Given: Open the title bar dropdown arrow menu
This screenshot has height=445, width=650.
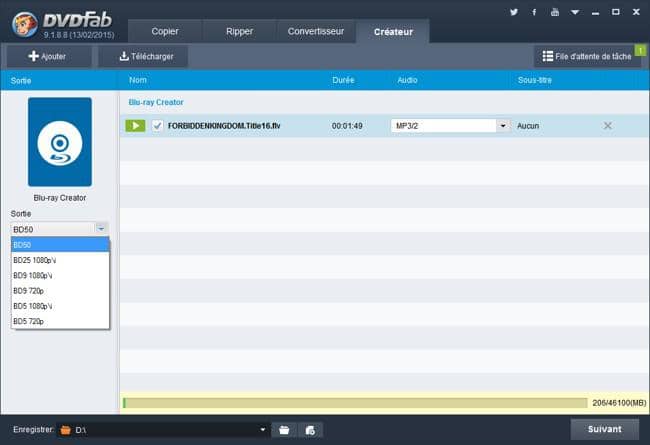Looking at the screenshot, I should point(575,12).
